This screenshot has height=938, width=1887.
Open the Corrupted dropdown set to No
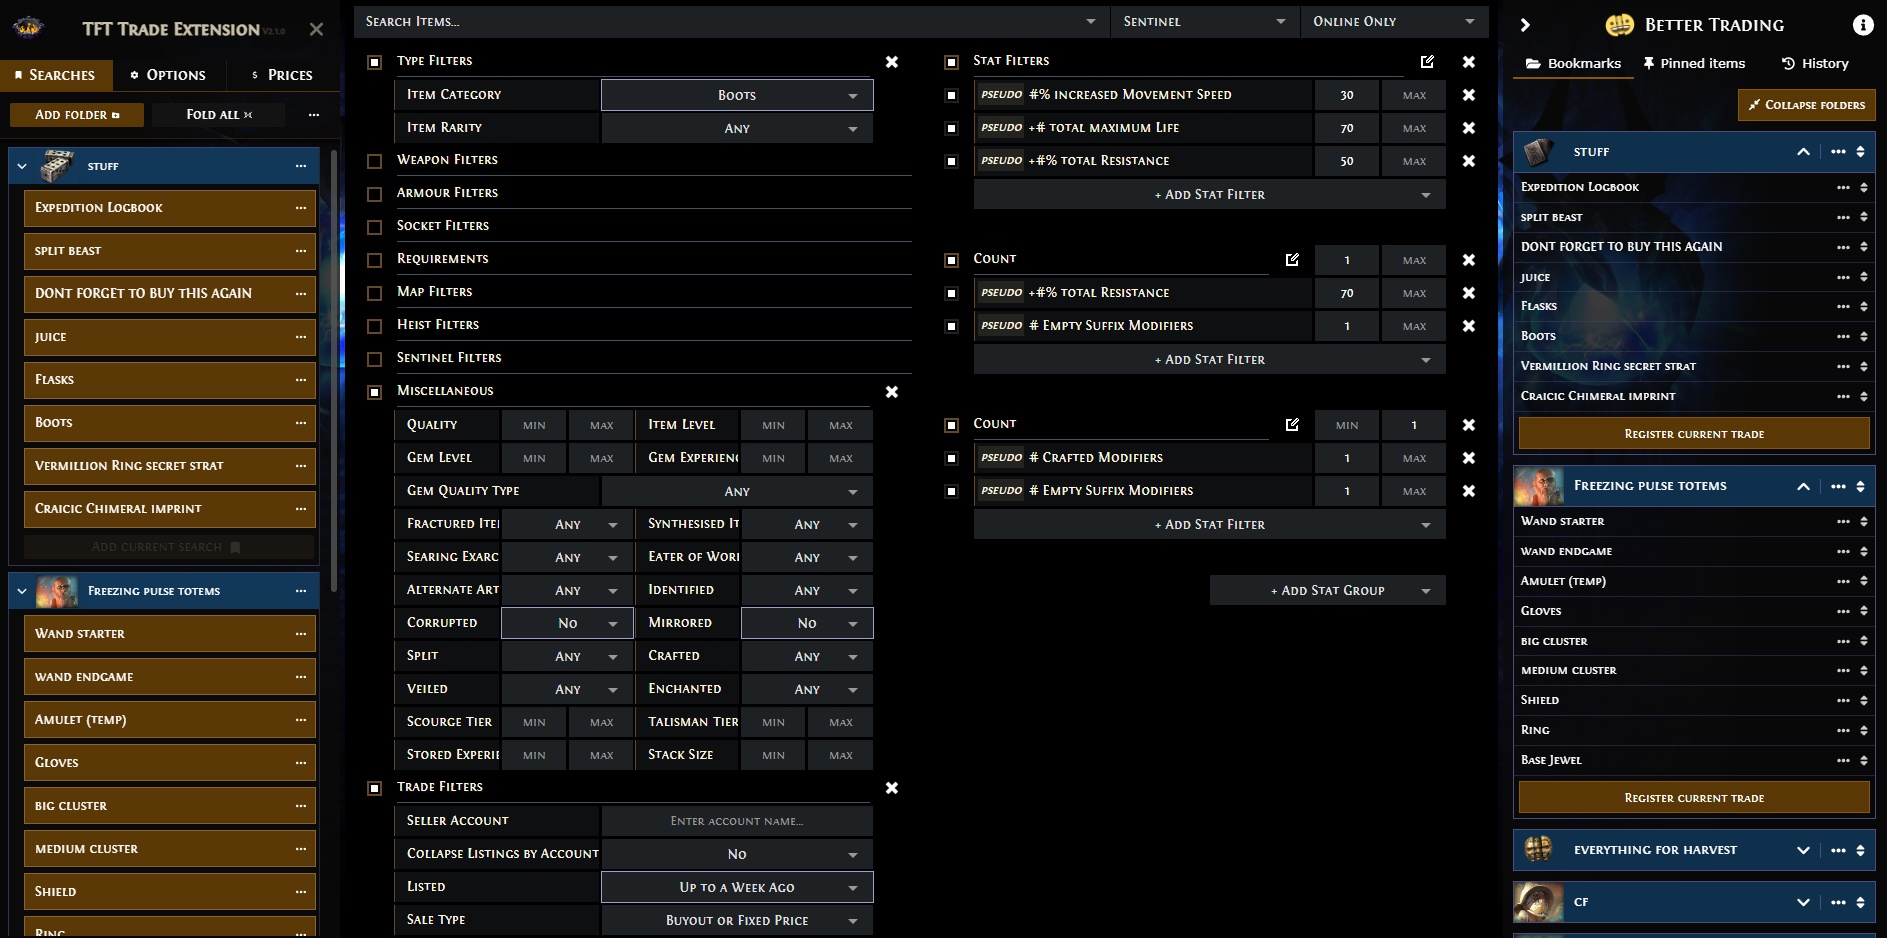click(x=567, y=623)
